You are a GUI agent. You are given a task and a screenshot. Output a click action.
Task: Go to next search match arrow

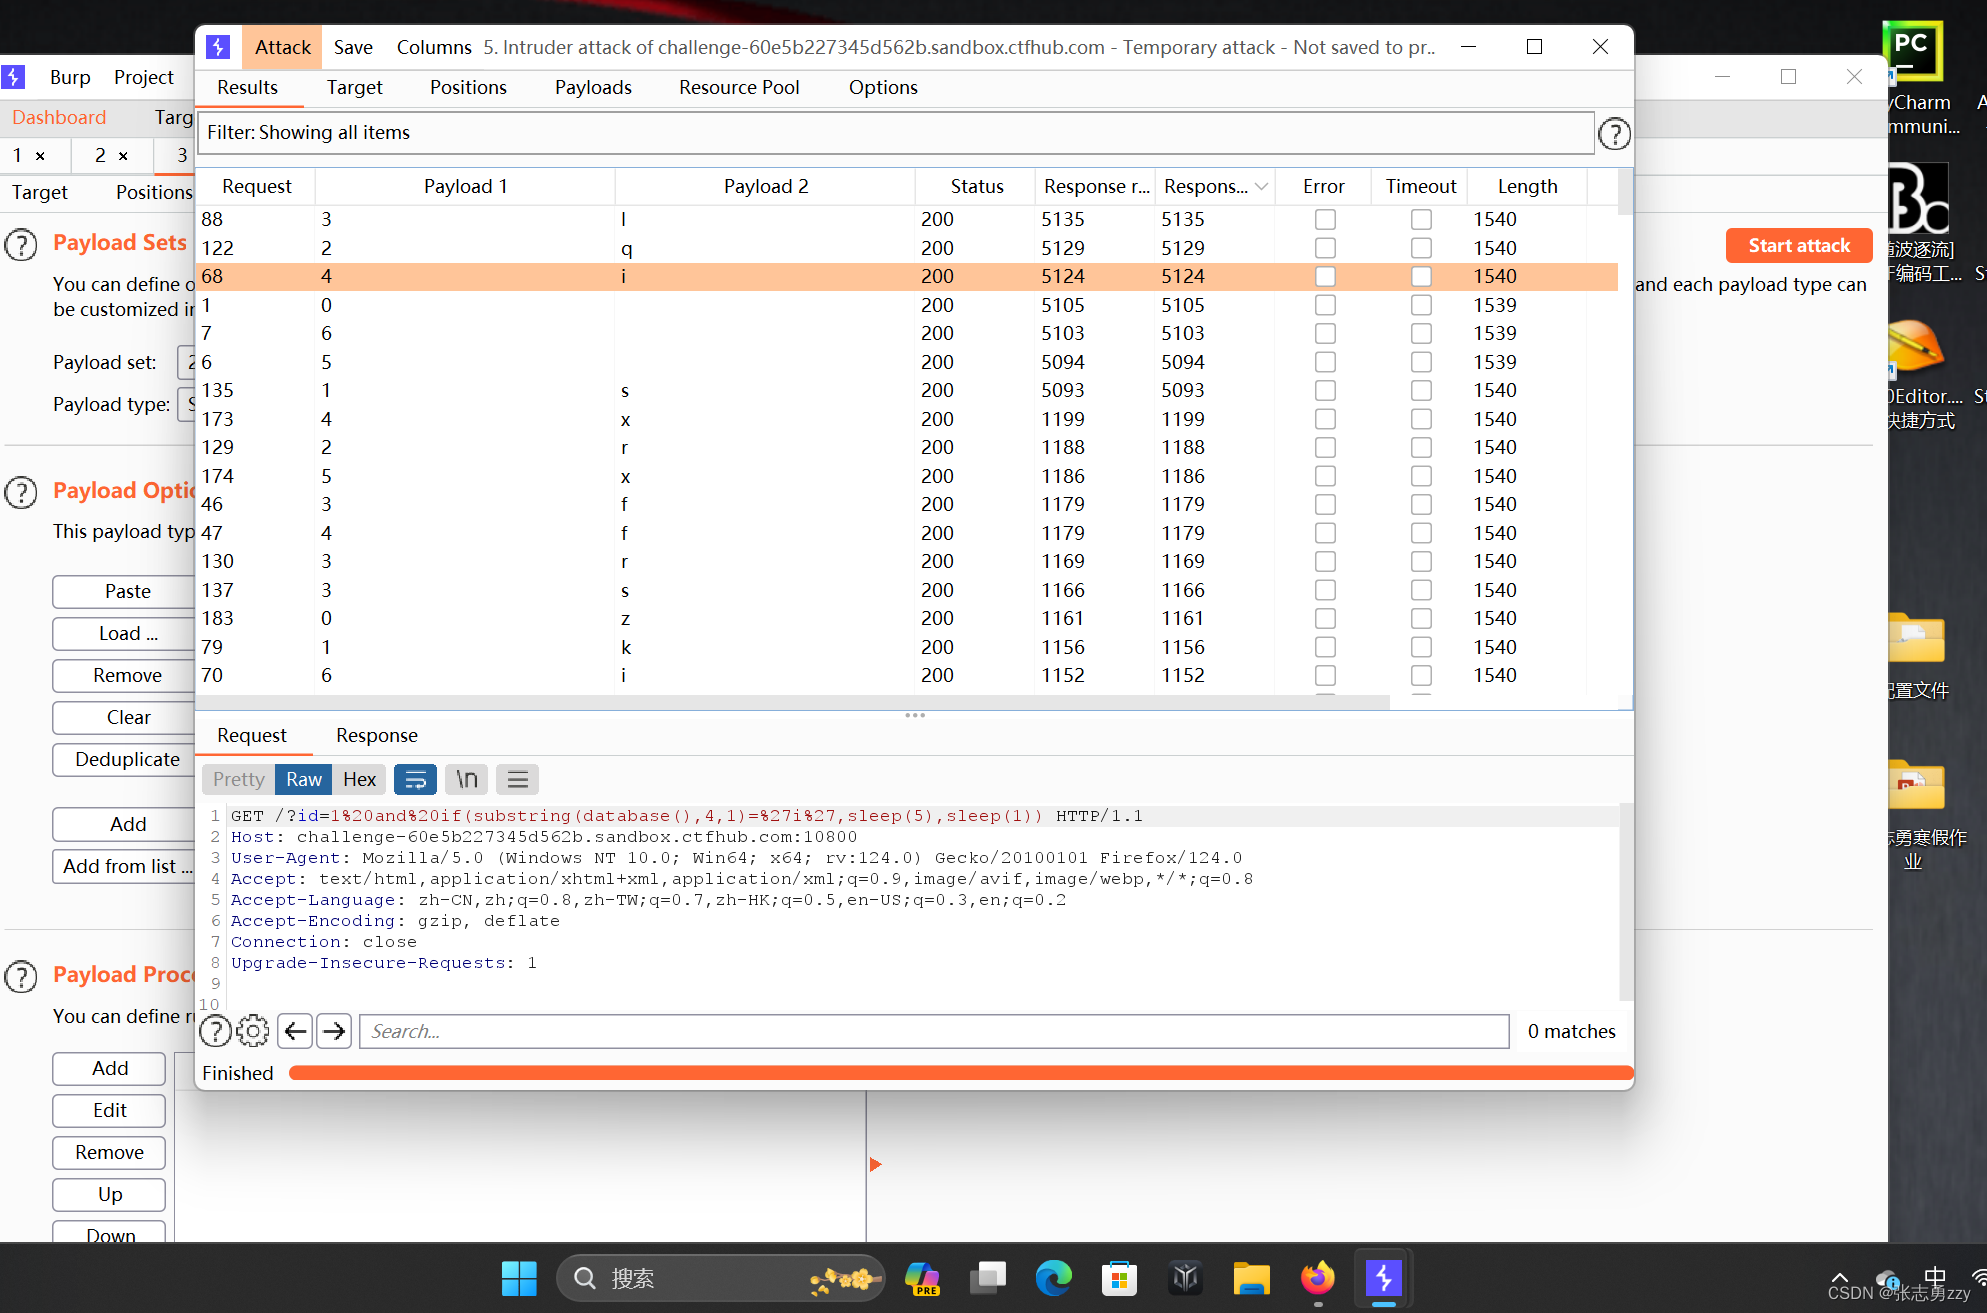pos(334,1031)
